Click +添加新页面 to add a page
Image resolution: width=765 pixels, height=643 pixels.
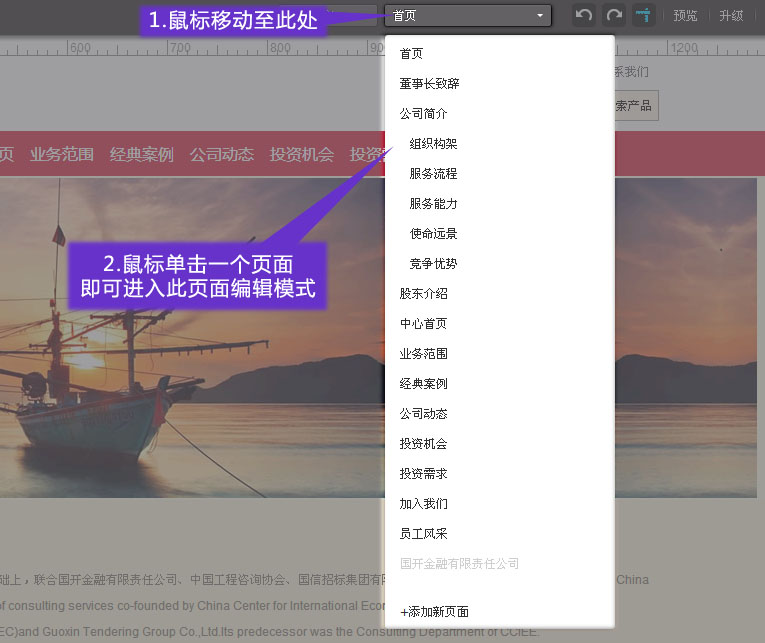(x=434, y=612)
